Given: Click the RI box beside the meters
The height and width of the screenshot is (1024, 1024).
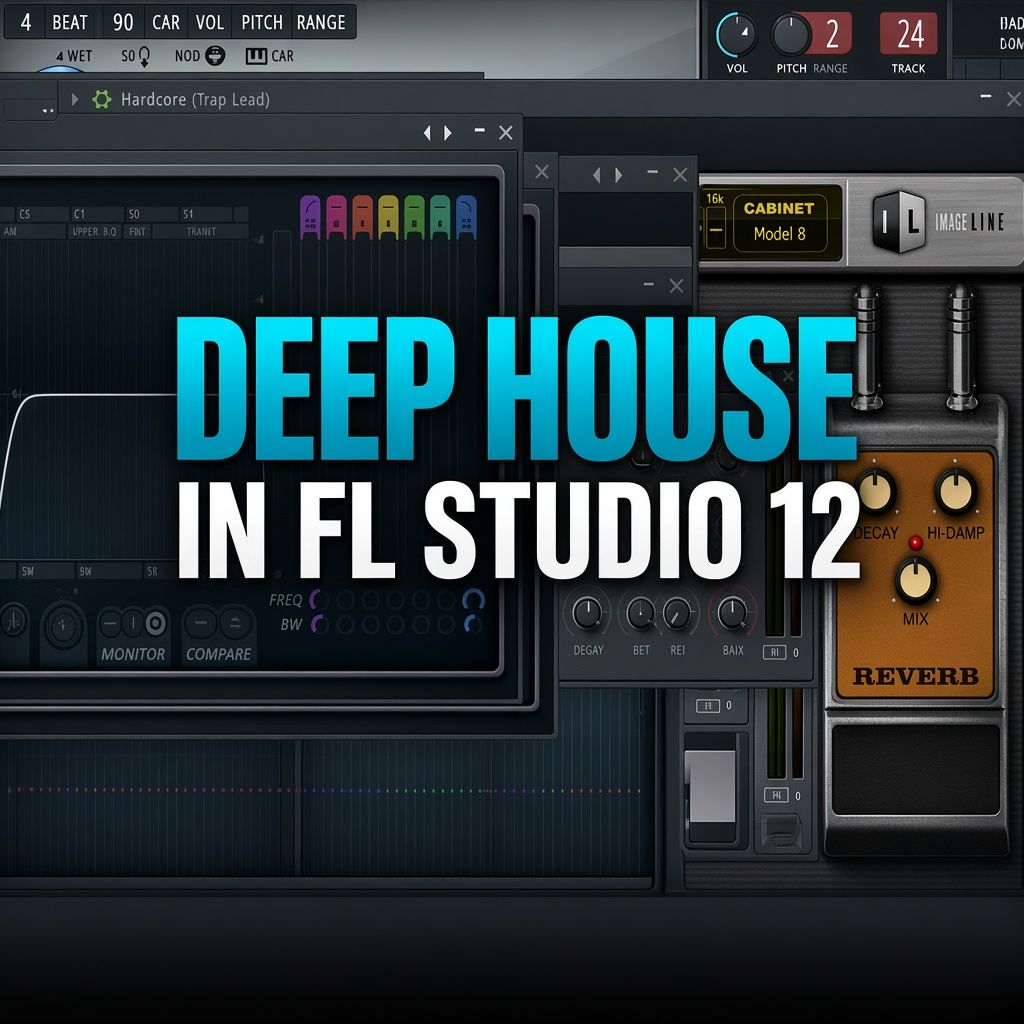Looking at the screenshot, I should click(775, 652).
